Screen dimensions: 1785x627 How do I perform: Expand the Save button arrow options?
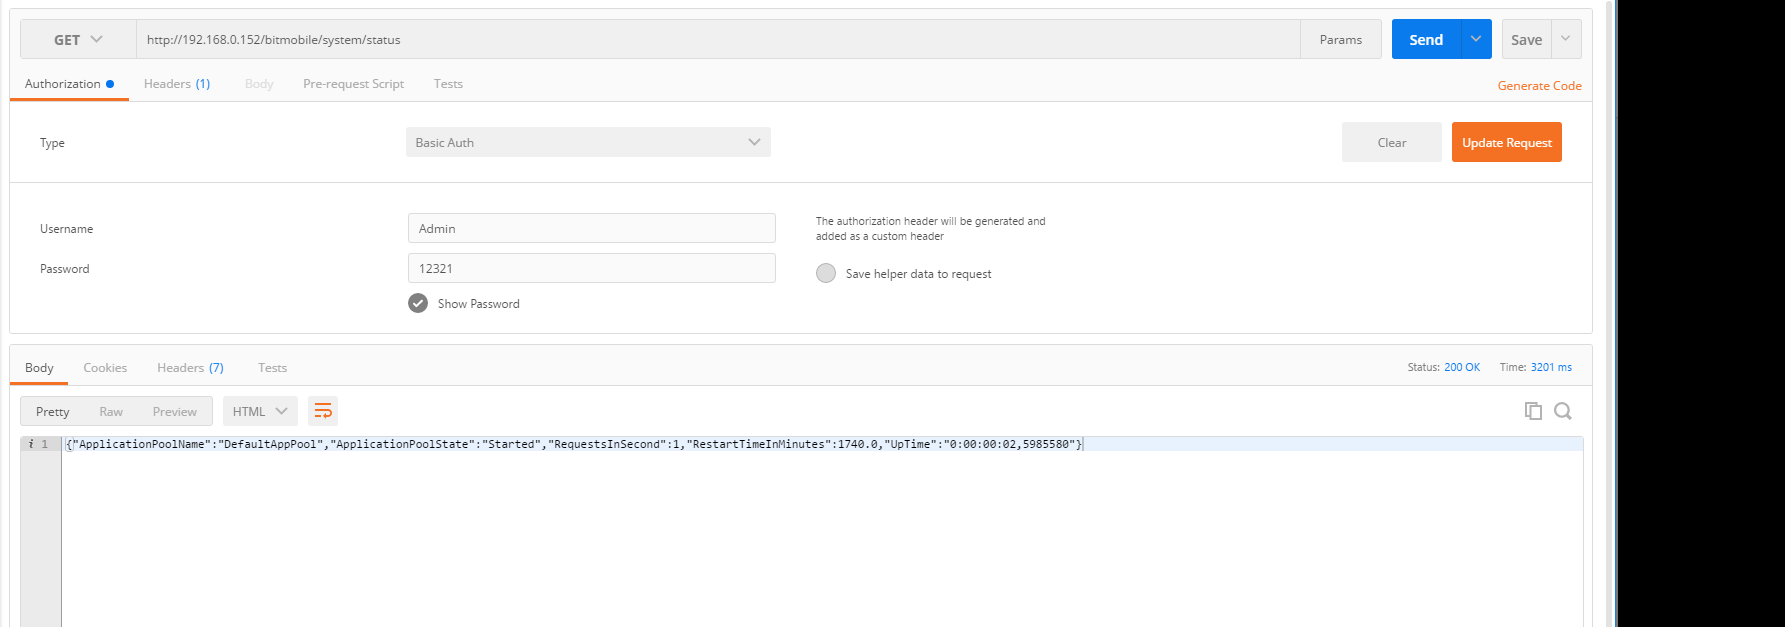[1565, 39]
